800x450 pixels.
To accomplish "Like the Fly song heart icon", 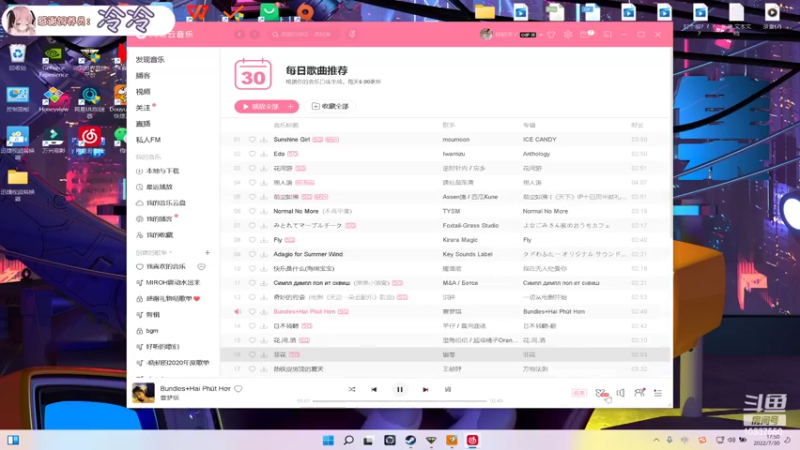I will [252, 240].
